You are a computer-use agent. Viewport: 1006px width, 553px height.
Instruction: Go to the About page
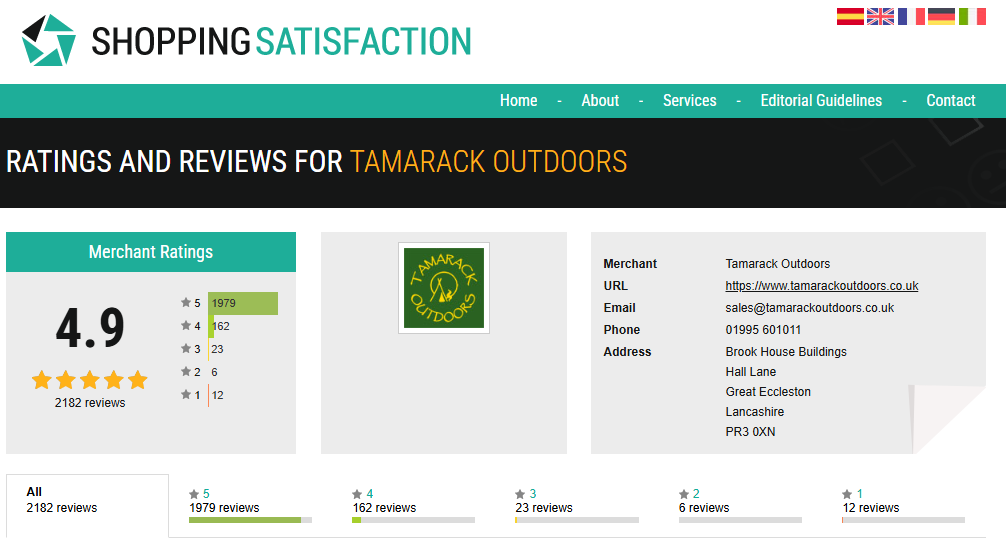coord(600,101)
